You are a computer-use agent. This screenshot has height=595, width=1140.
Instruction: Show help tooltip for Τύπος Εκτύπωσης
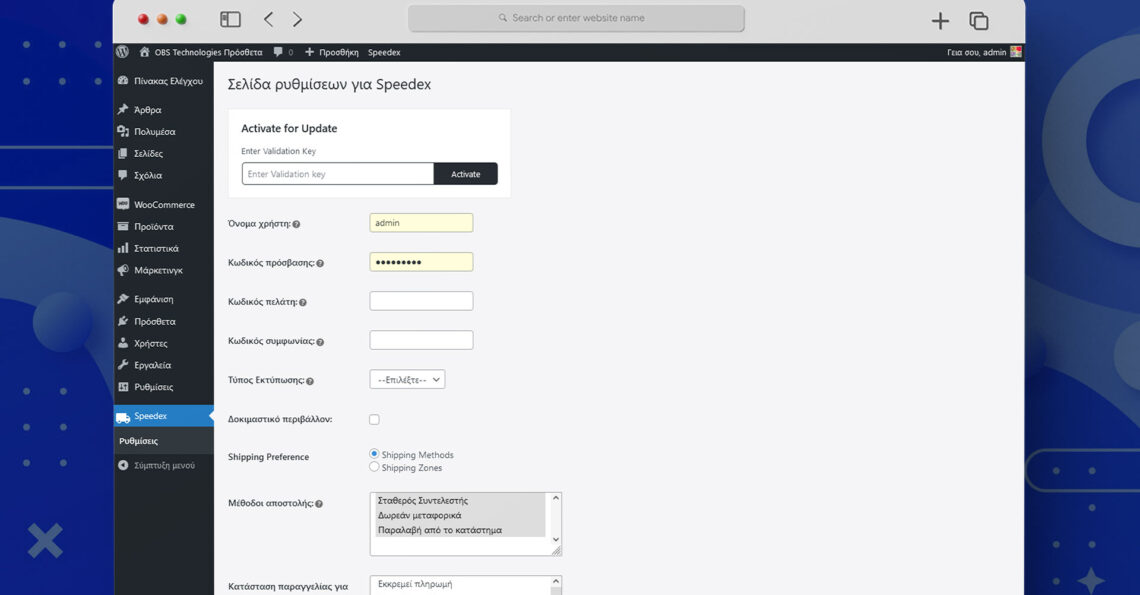[x=310, y=381]
